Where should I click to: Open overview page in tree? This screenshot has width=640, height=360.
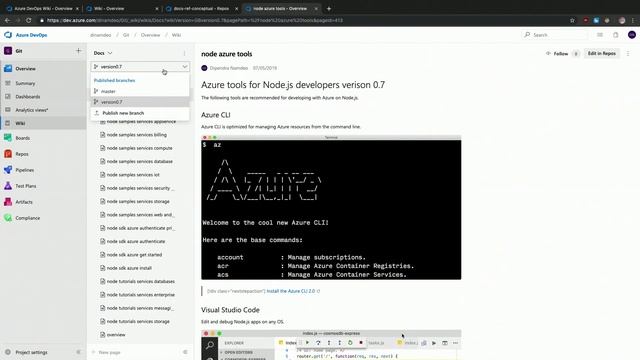tap(116, 335)
